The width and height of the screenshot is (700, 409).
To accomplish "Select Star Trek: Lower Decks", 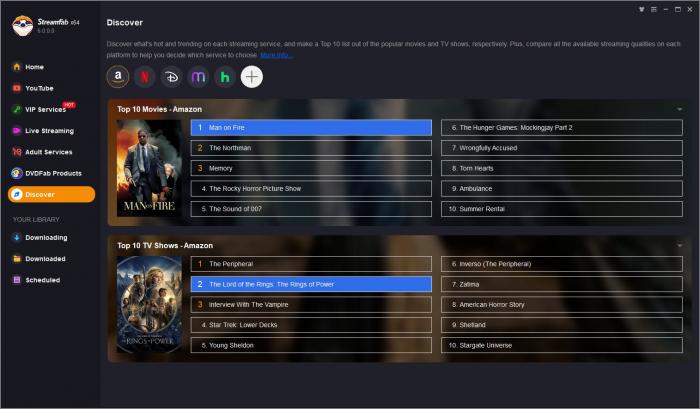I will [311, 325].
